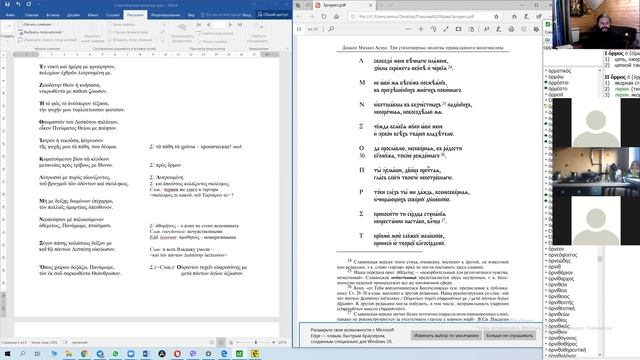Undo the last action in Word
This screenshot has width=640, height=360.
pyautogui.click(x=18, y=4)
